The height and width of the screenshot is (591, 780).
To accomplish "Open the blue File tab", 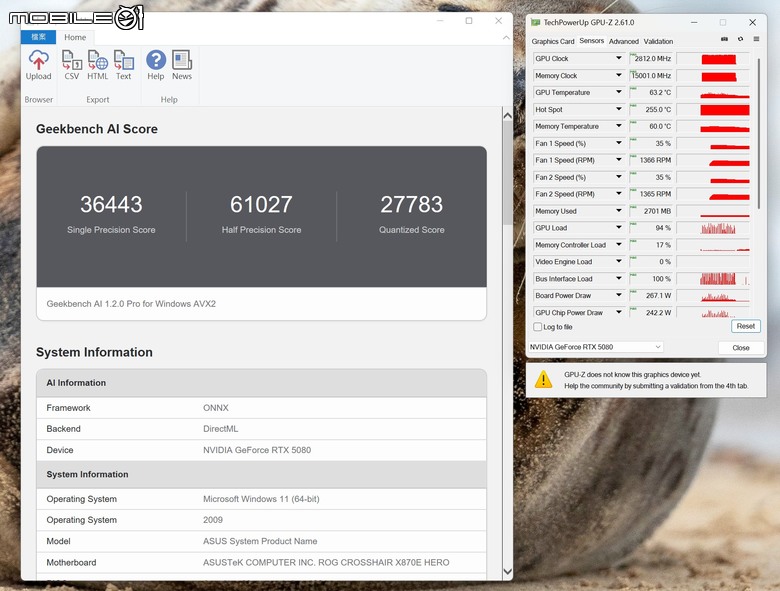I will click(x=38, y=37).
